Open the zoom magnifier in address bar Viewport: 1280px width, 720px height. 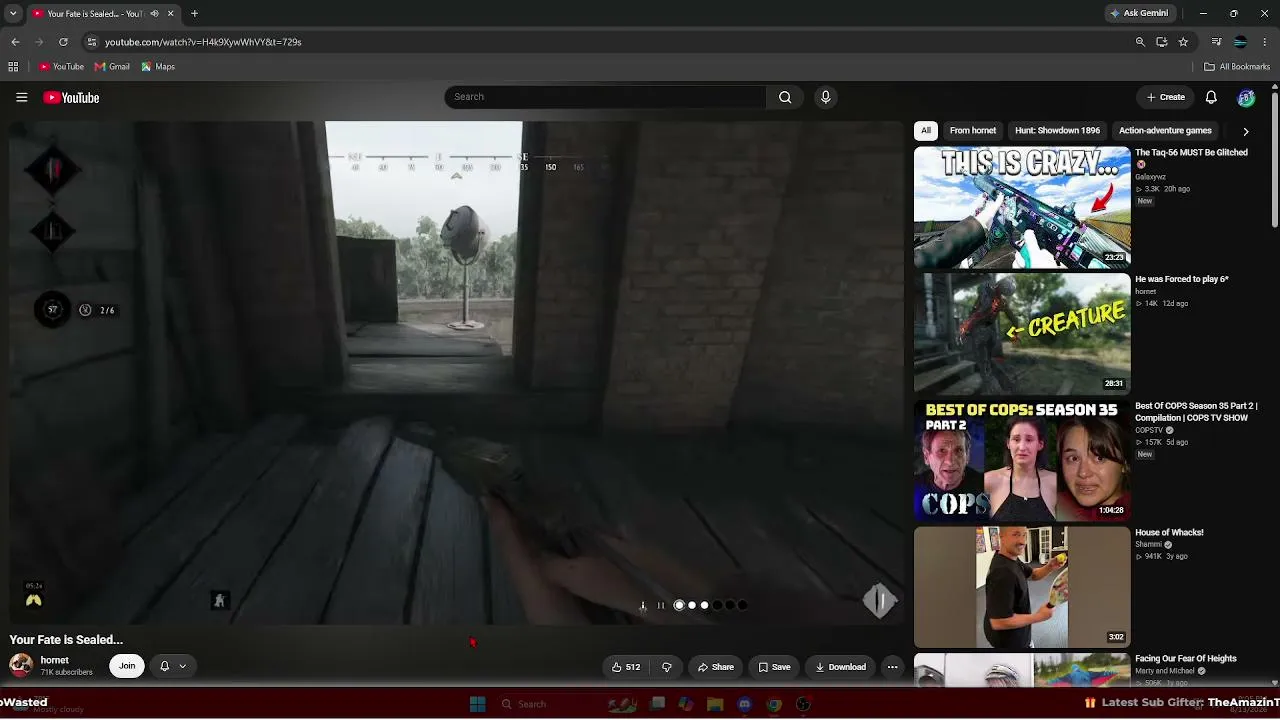[x=1140, y=42]
